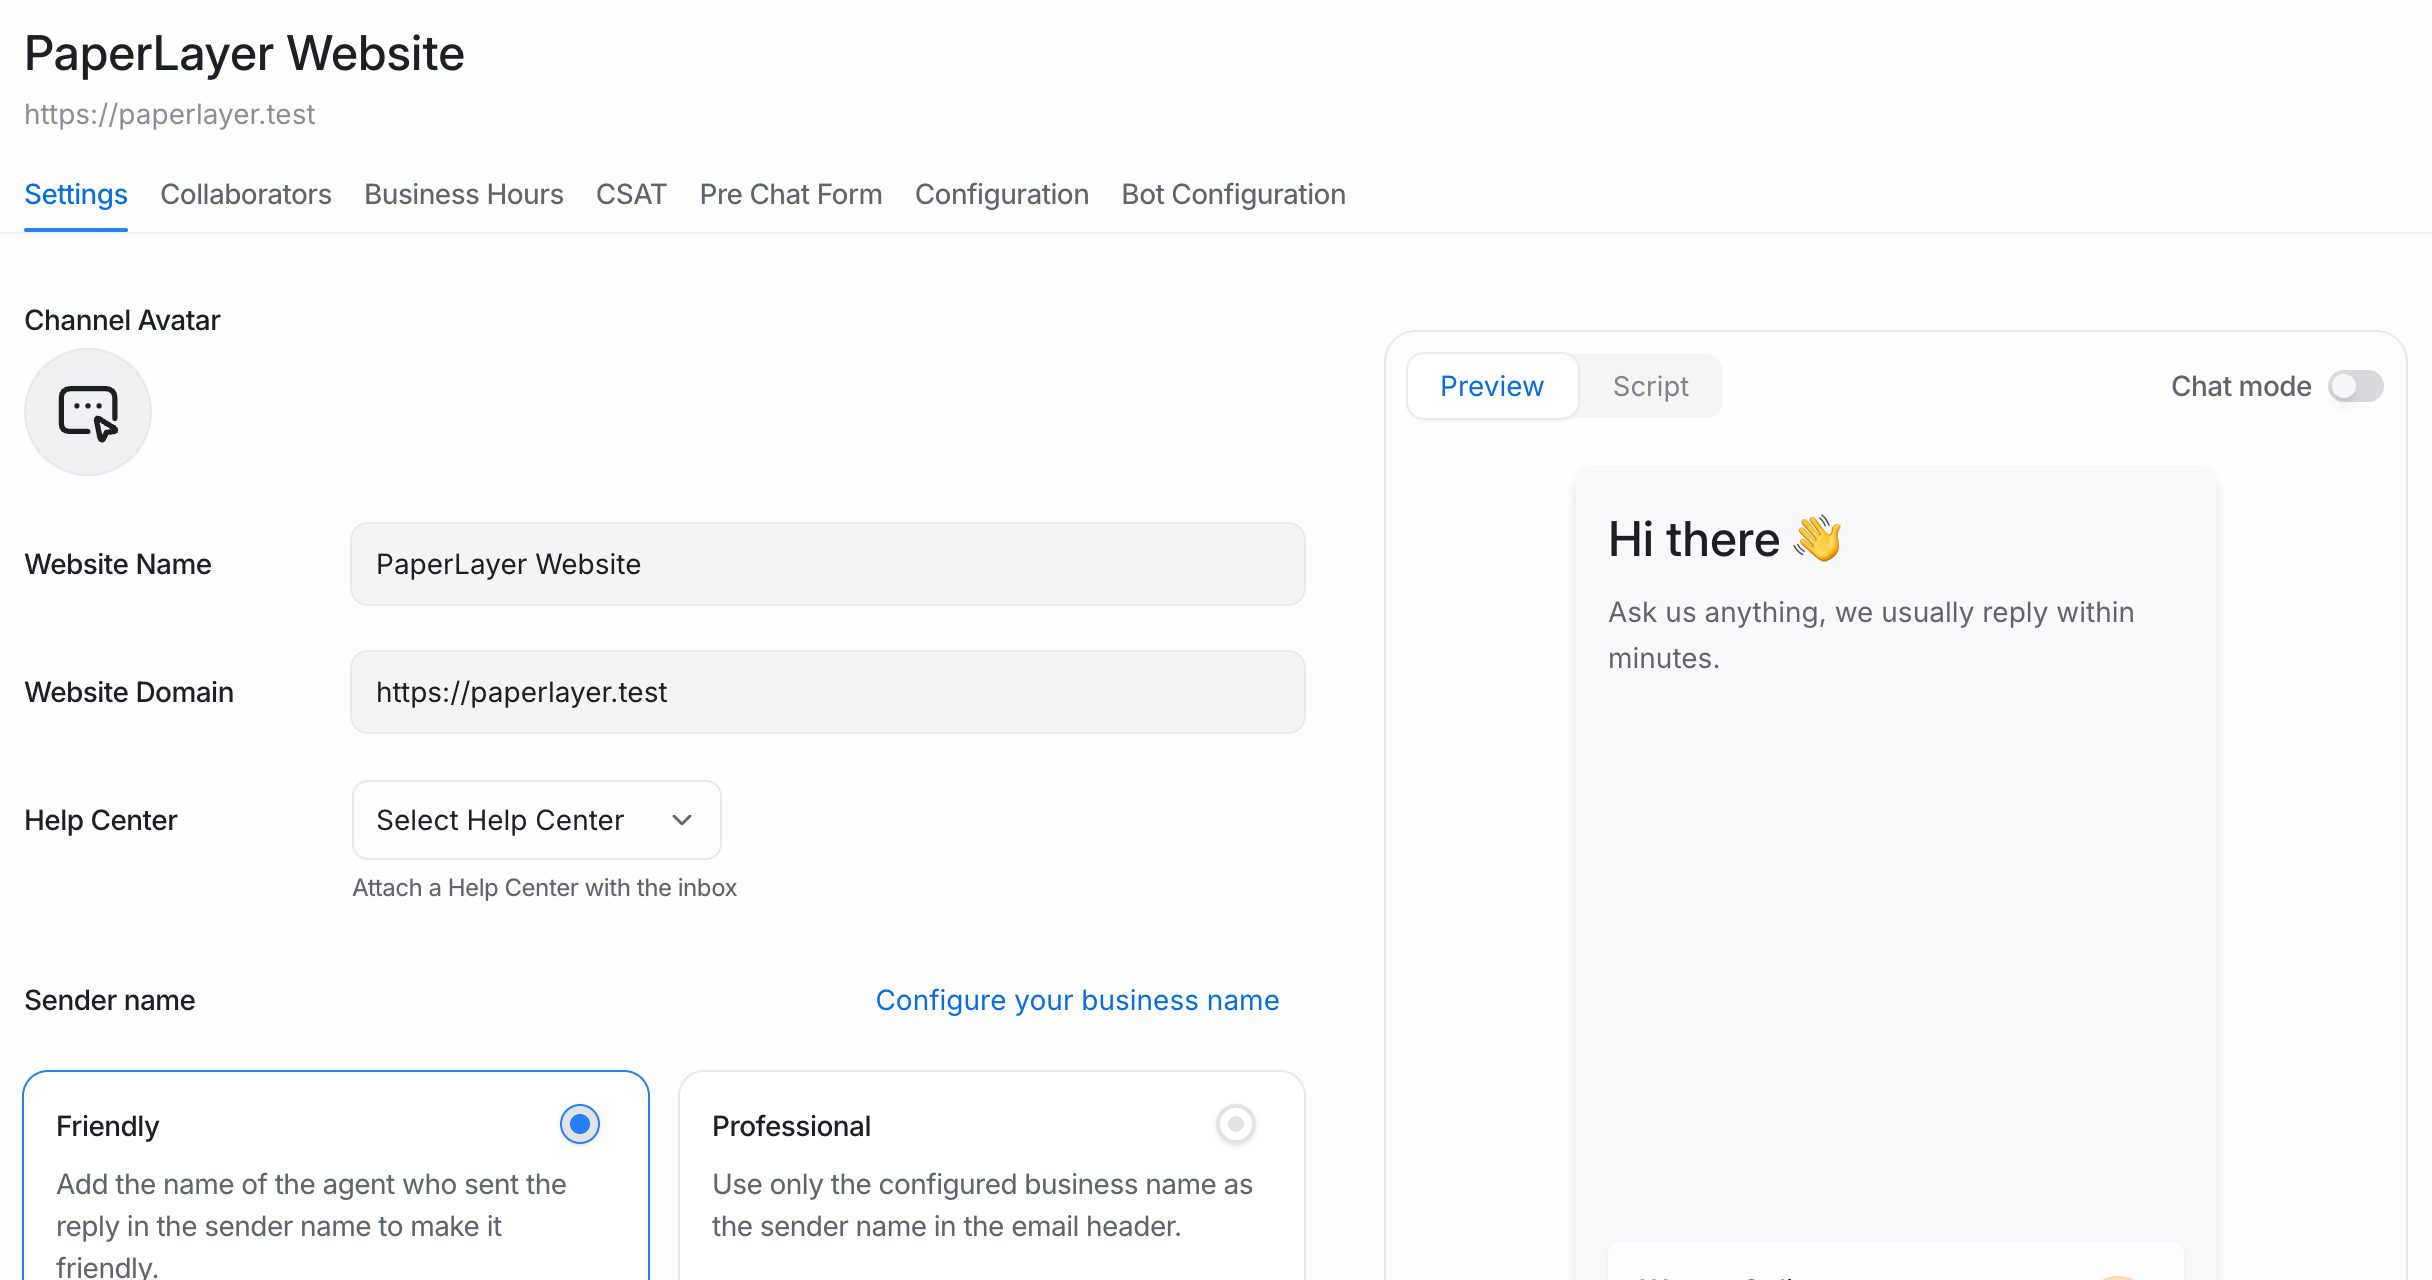The image size is (2432, 1280).
Task: Click the PaperLayer Website page title
Action: [244, 54]
